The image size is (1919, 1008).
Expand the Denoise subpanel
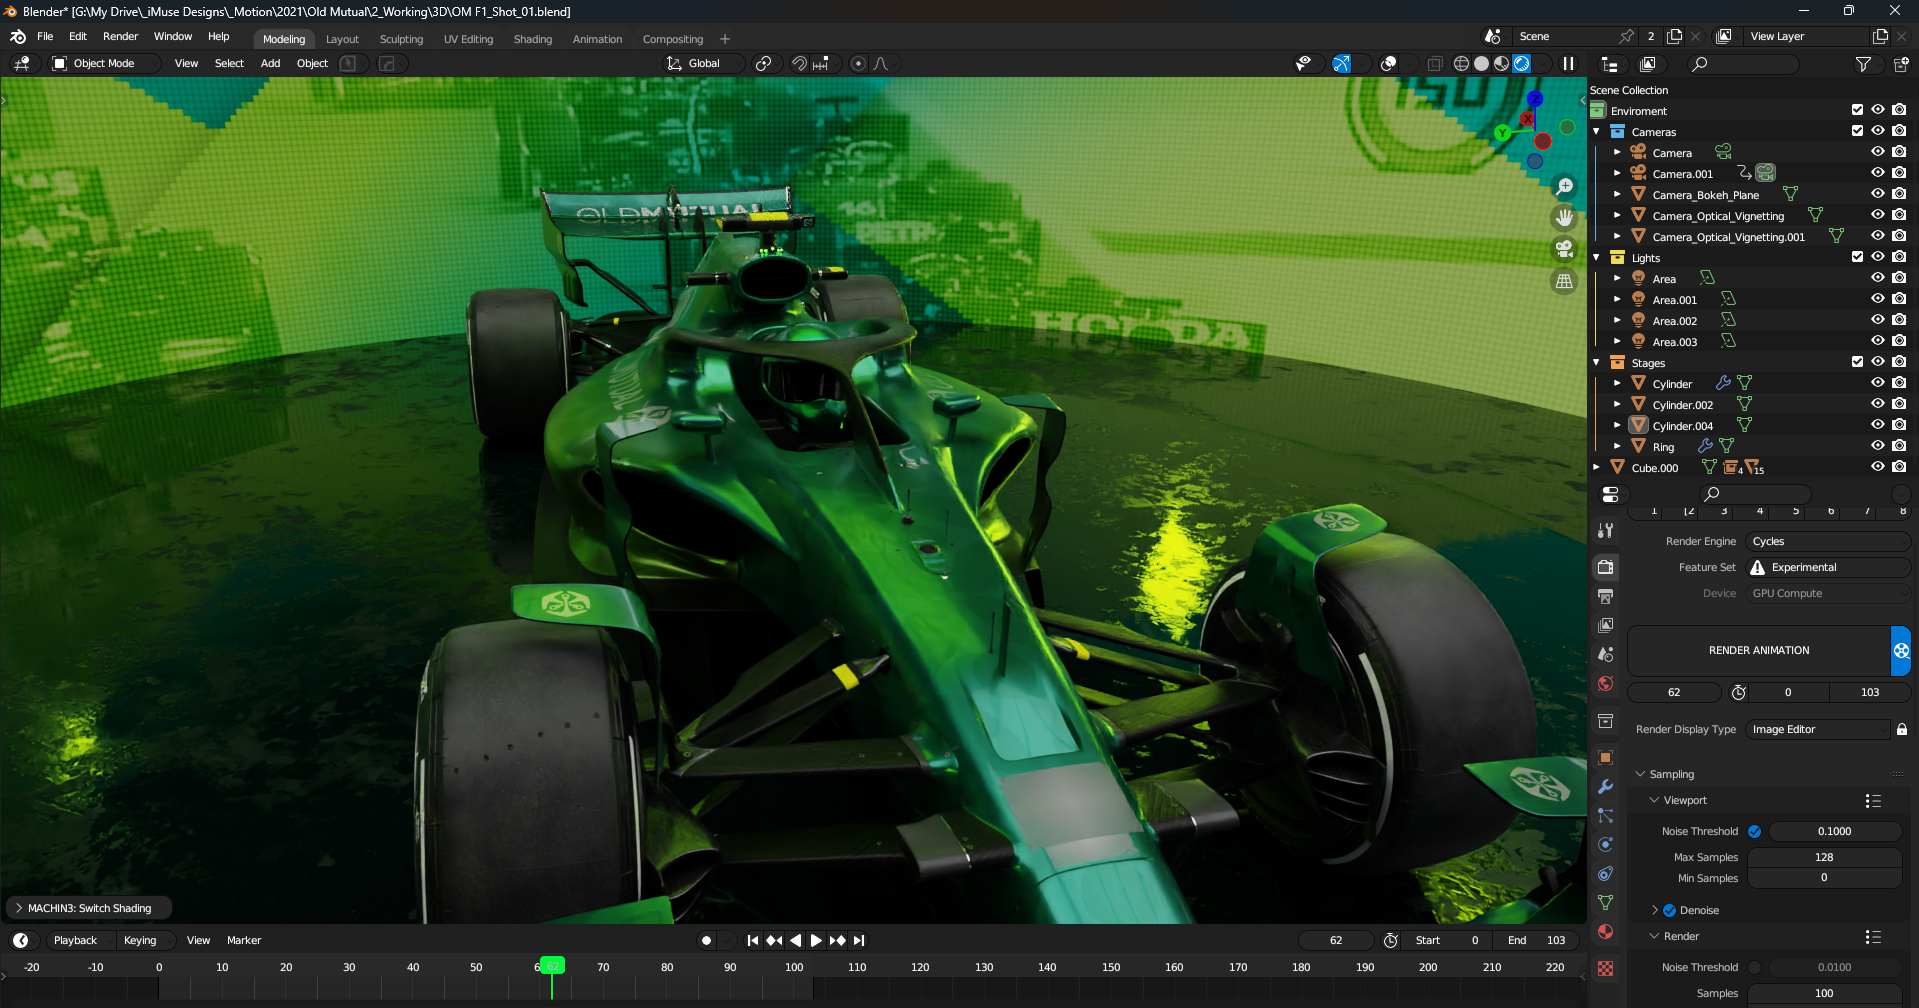click(1655, 910)
